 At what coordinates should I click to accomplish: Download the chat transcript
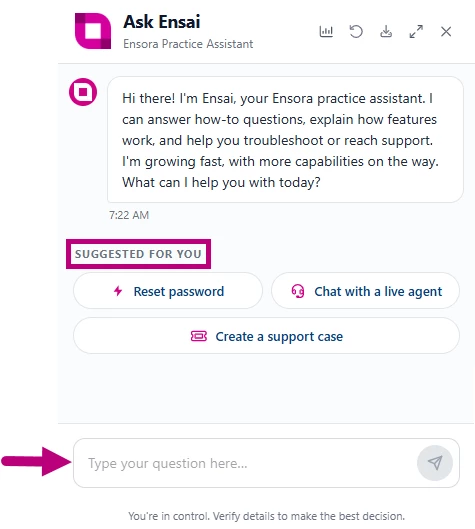(386, 32)
